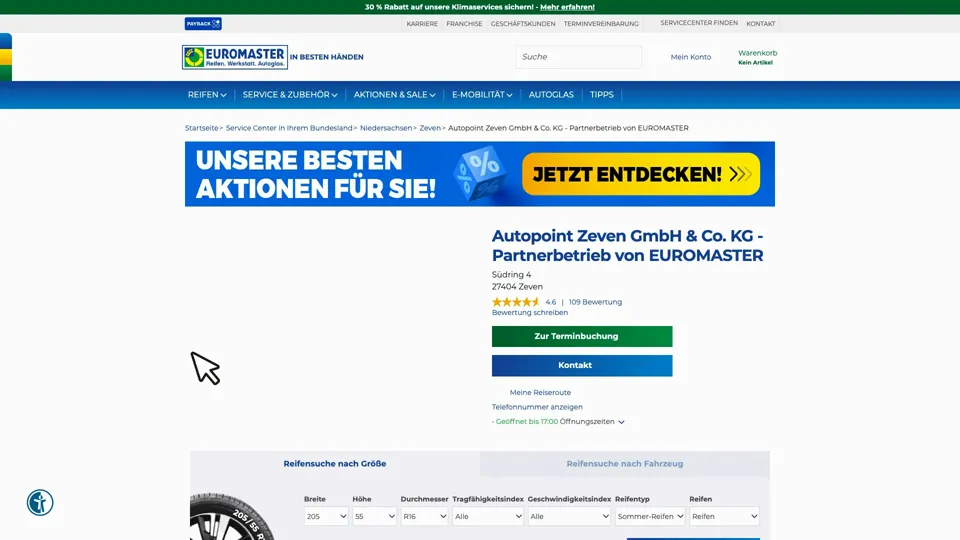
Task: Expand the SERVICE & ZUBEHÖR menu
Action: point(290,95)
